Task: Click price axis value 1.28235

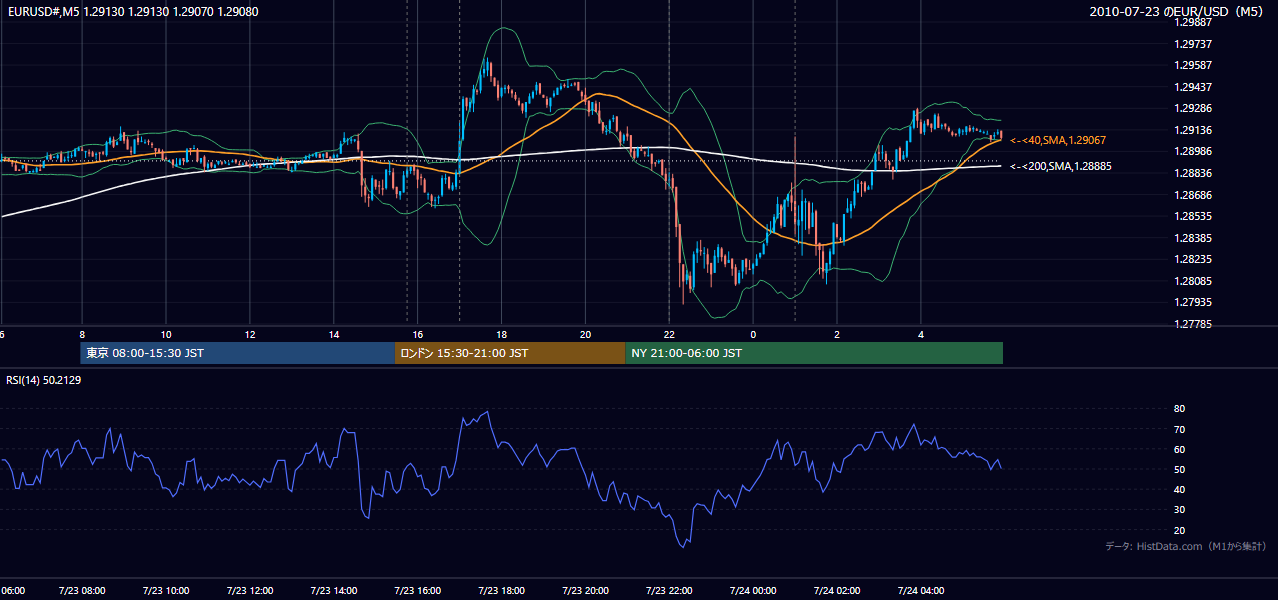Action: coord(1192,259)
